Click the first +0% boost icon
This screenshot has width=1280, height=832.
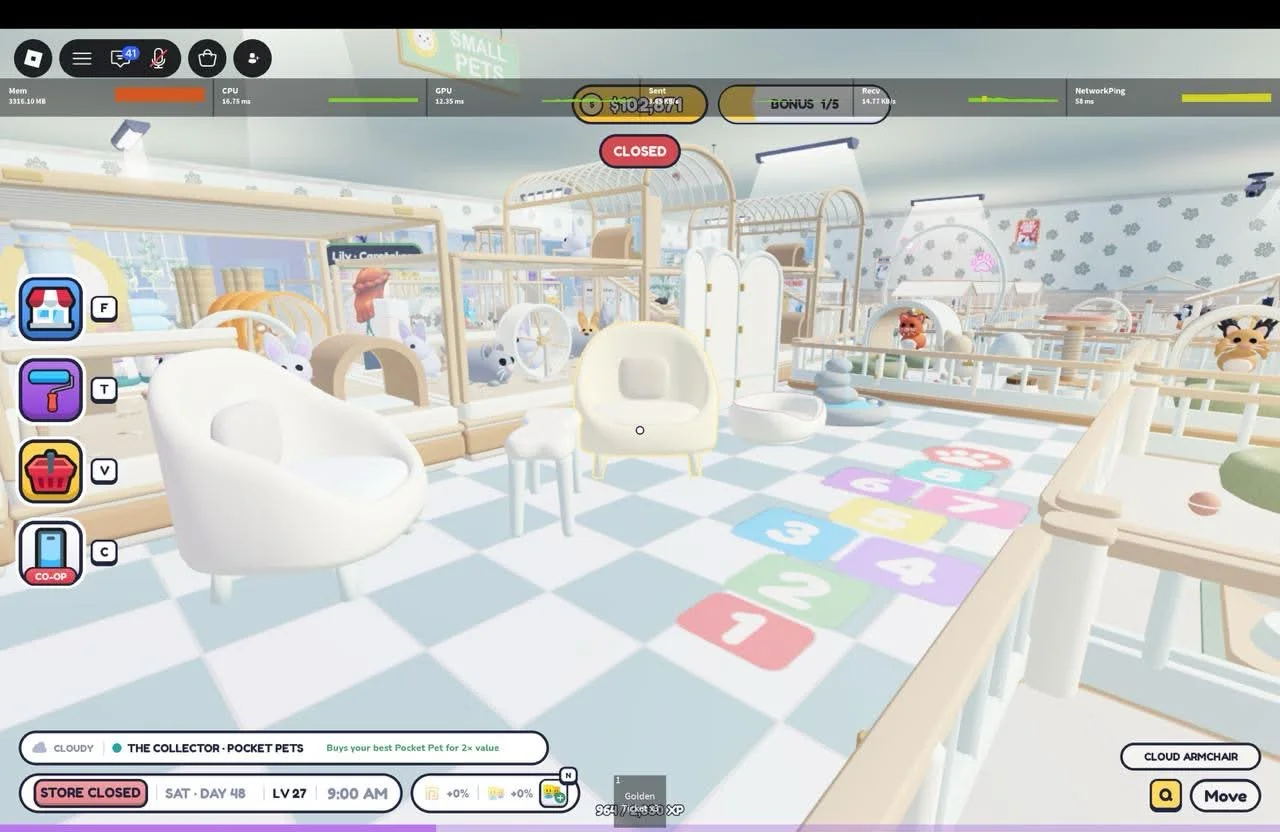[x=432, y=793]
